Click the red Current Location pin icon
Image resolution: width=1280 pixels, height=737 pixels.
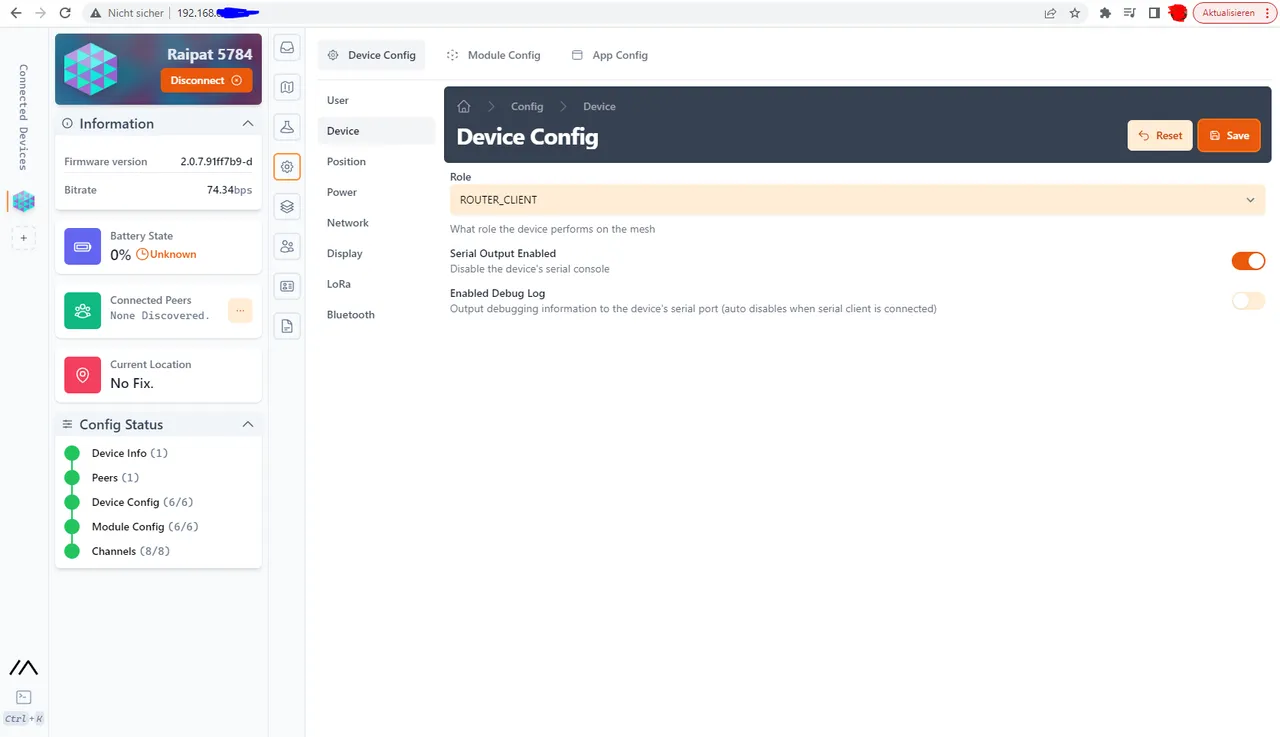83,375
